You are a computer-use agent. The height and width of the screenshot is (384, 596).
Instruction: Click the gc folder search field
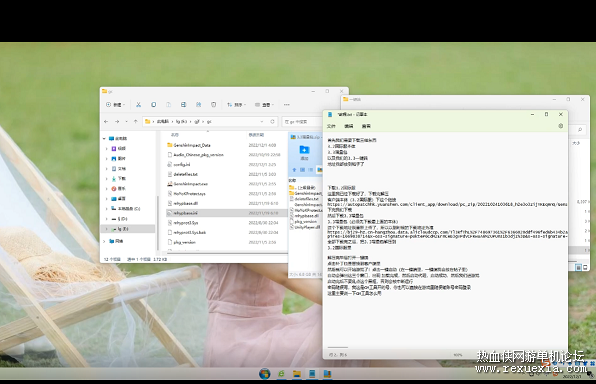click(x=302, y=122)
